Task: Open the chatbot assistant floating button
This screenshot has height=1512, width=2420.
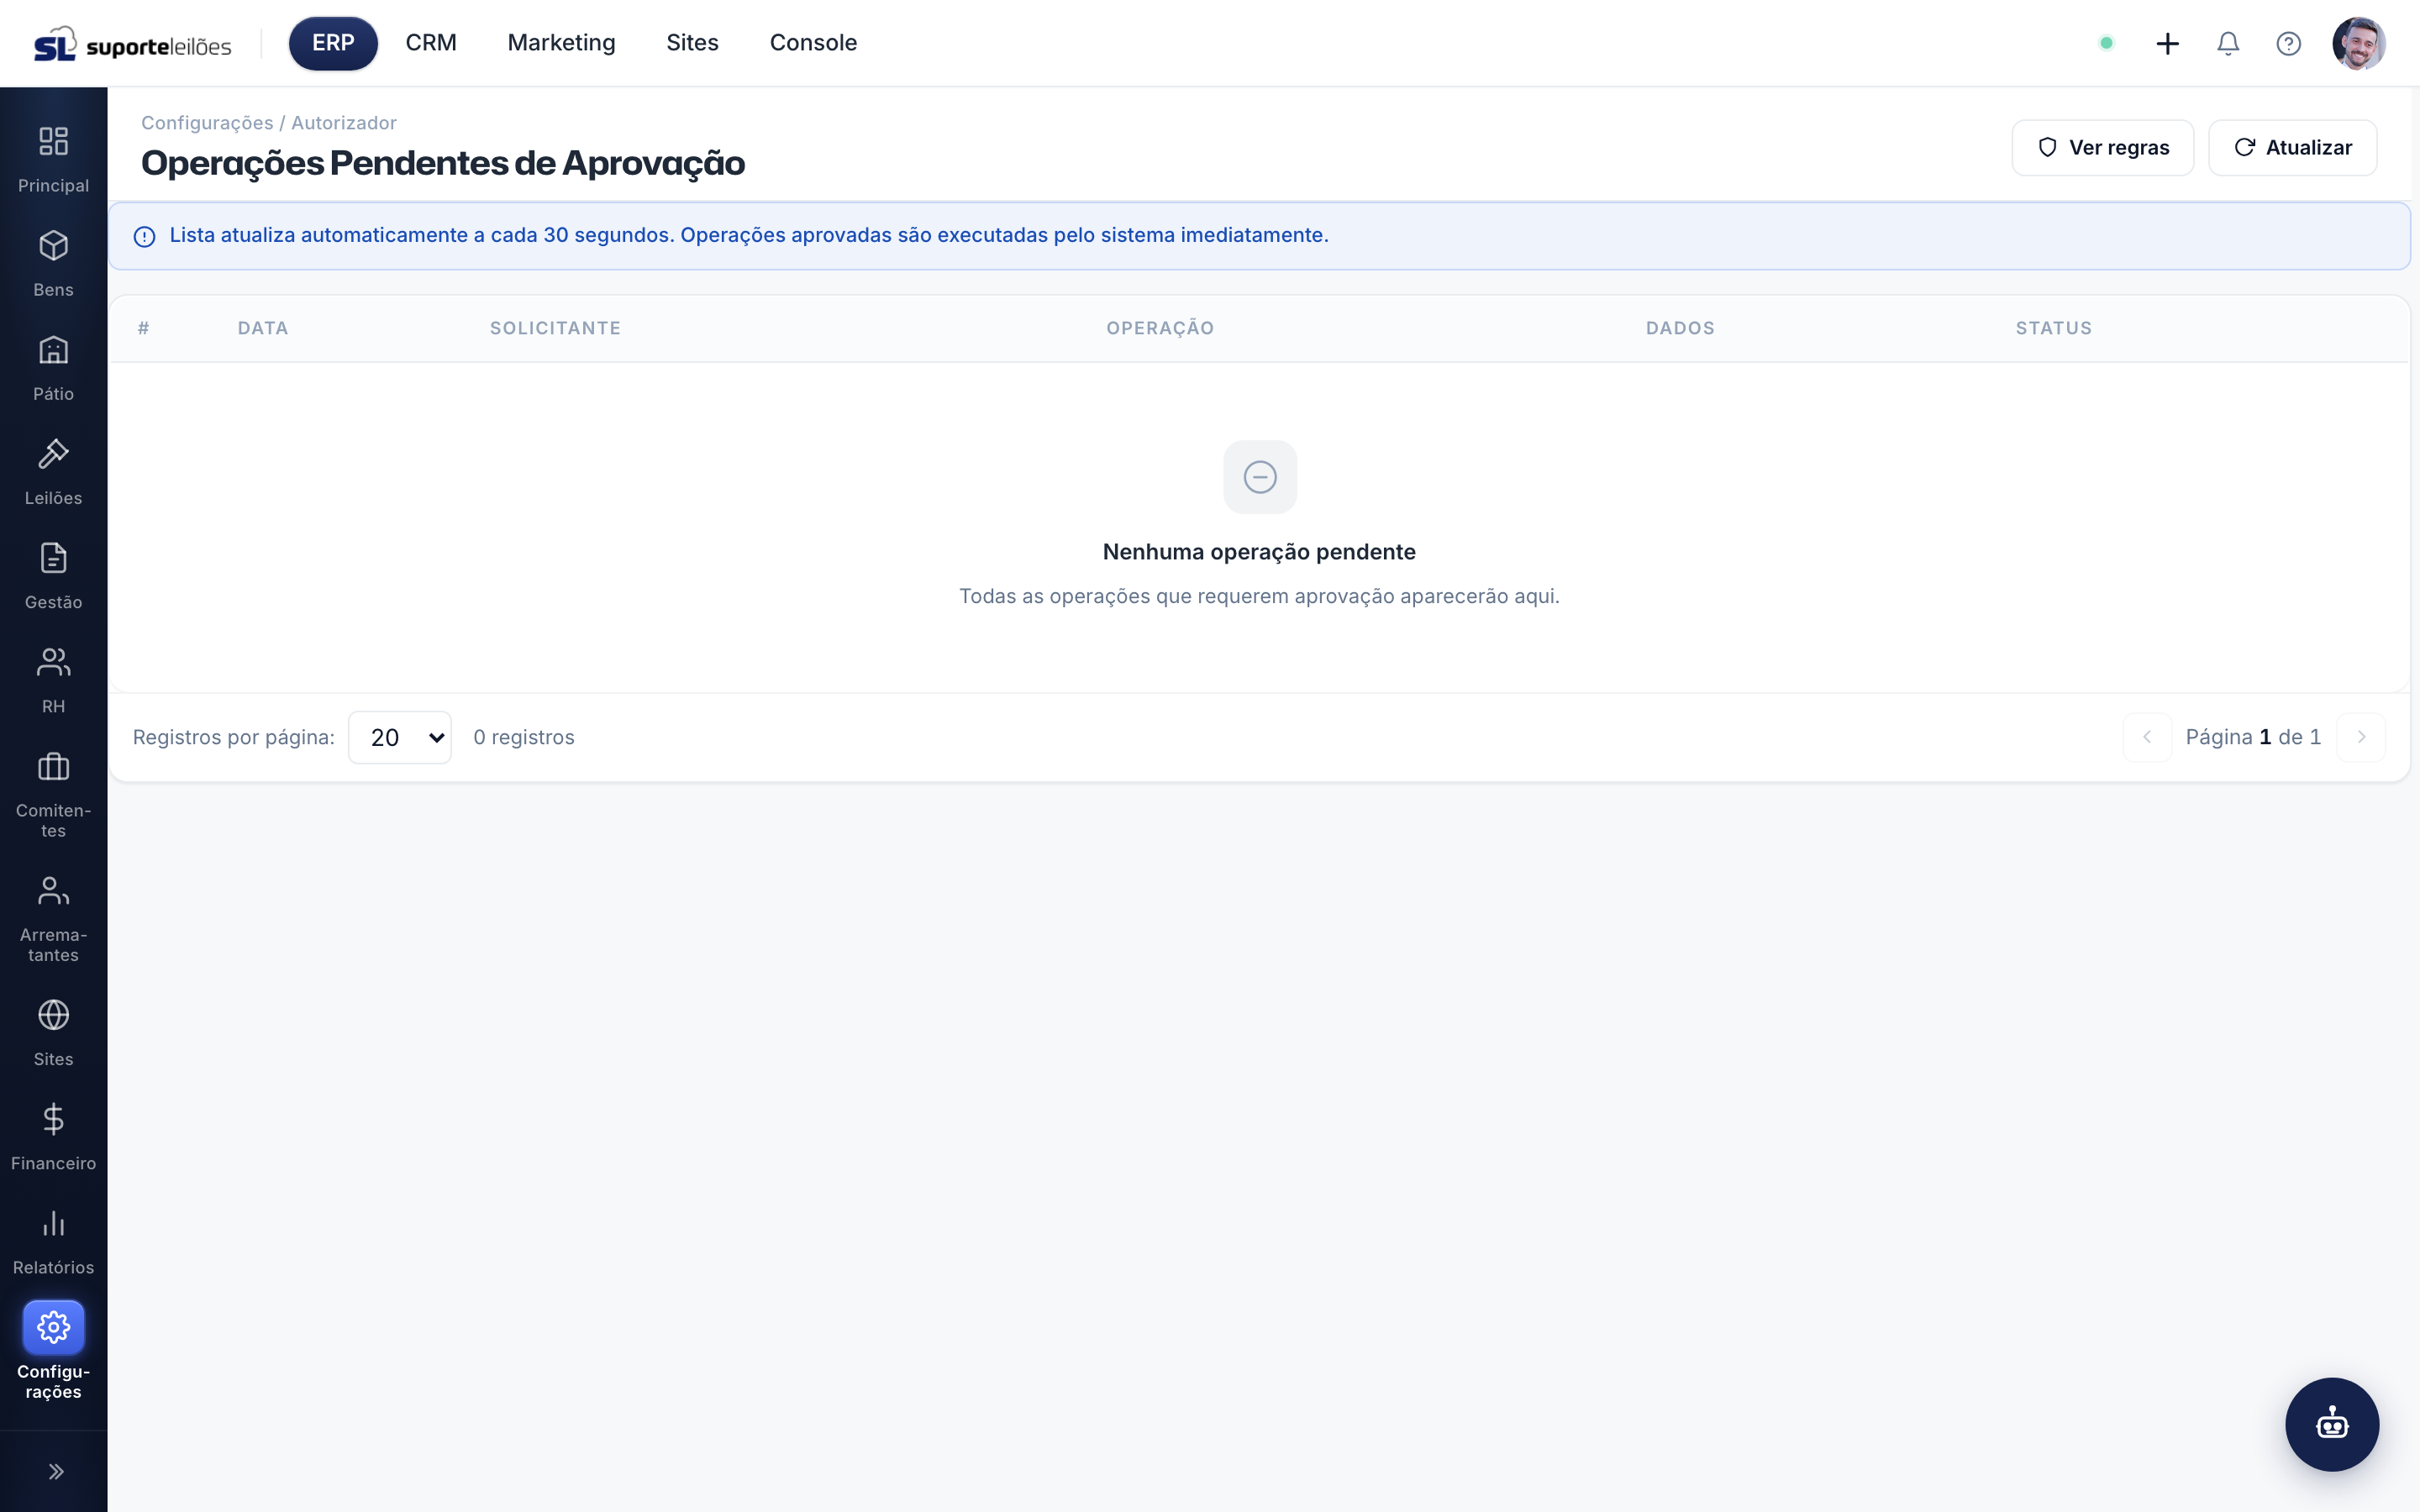Action: click(x=2332, y=1424)
